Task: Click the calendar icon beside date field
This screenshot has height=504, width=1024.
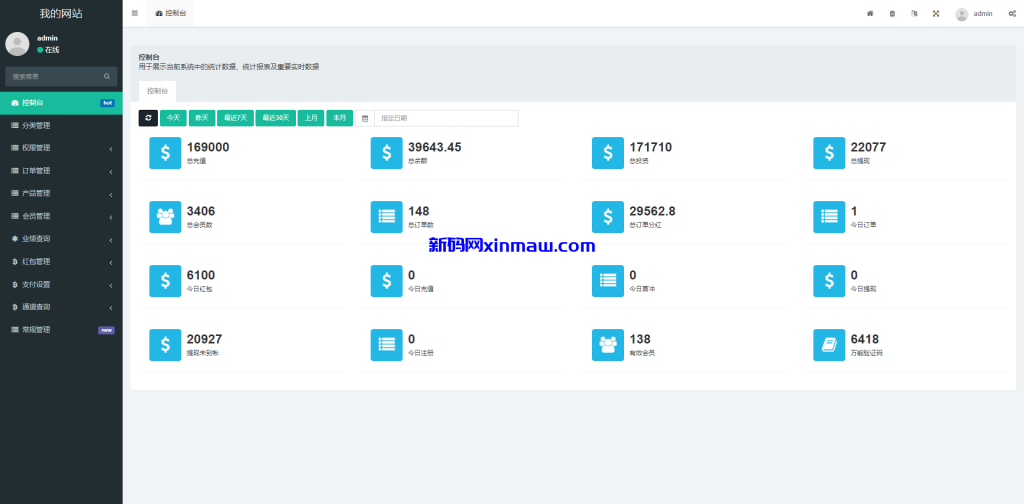Action: click(x=365, y=118)
